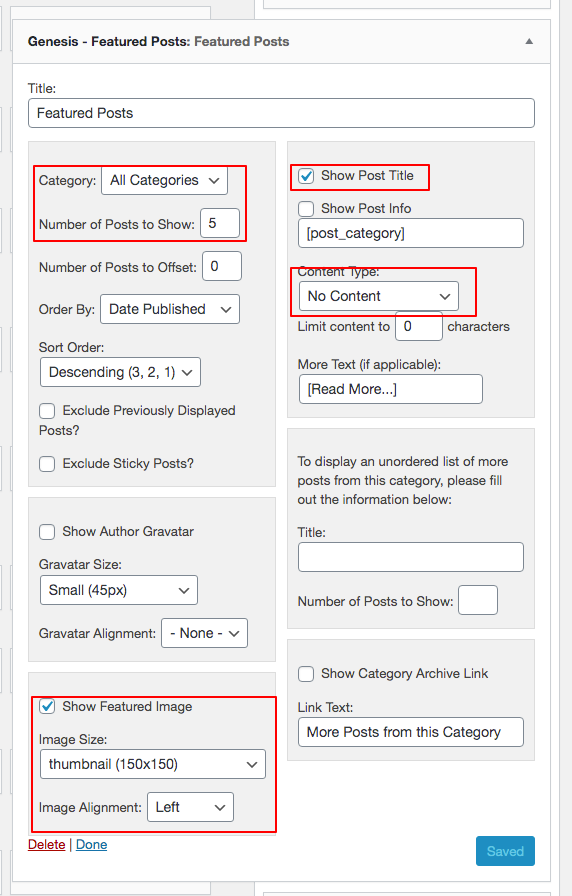Click the Done link

(91, 845)
